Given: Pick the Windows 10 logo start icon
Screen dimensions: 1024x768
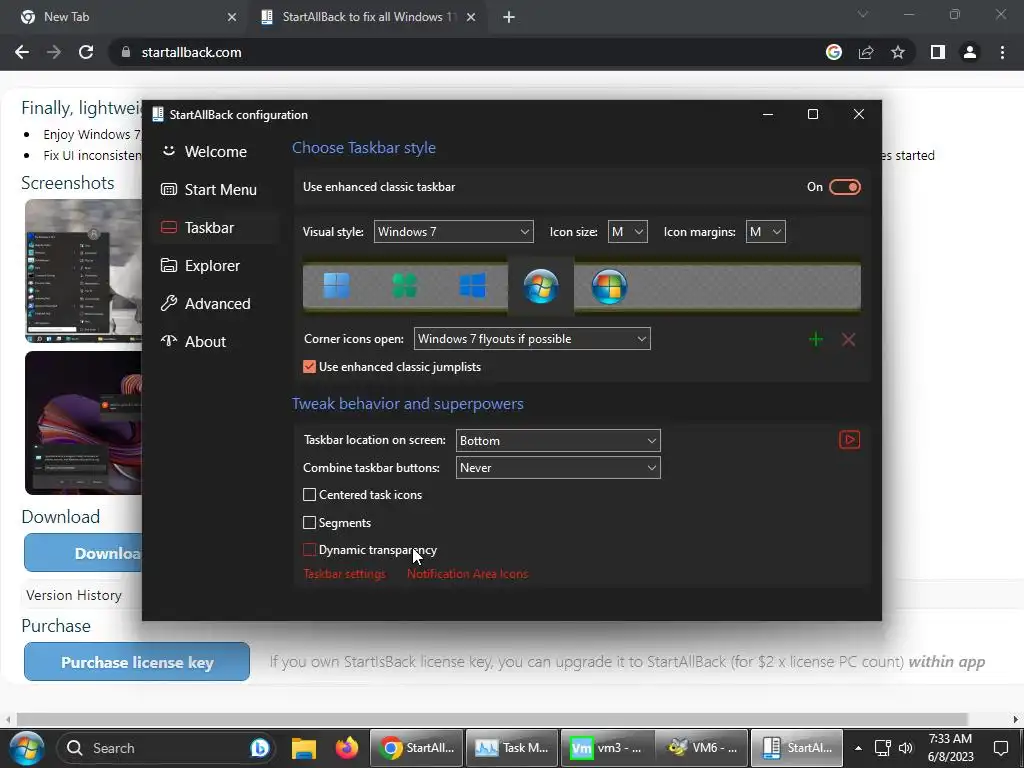Looking at the screenshot, I should point(472,286).
